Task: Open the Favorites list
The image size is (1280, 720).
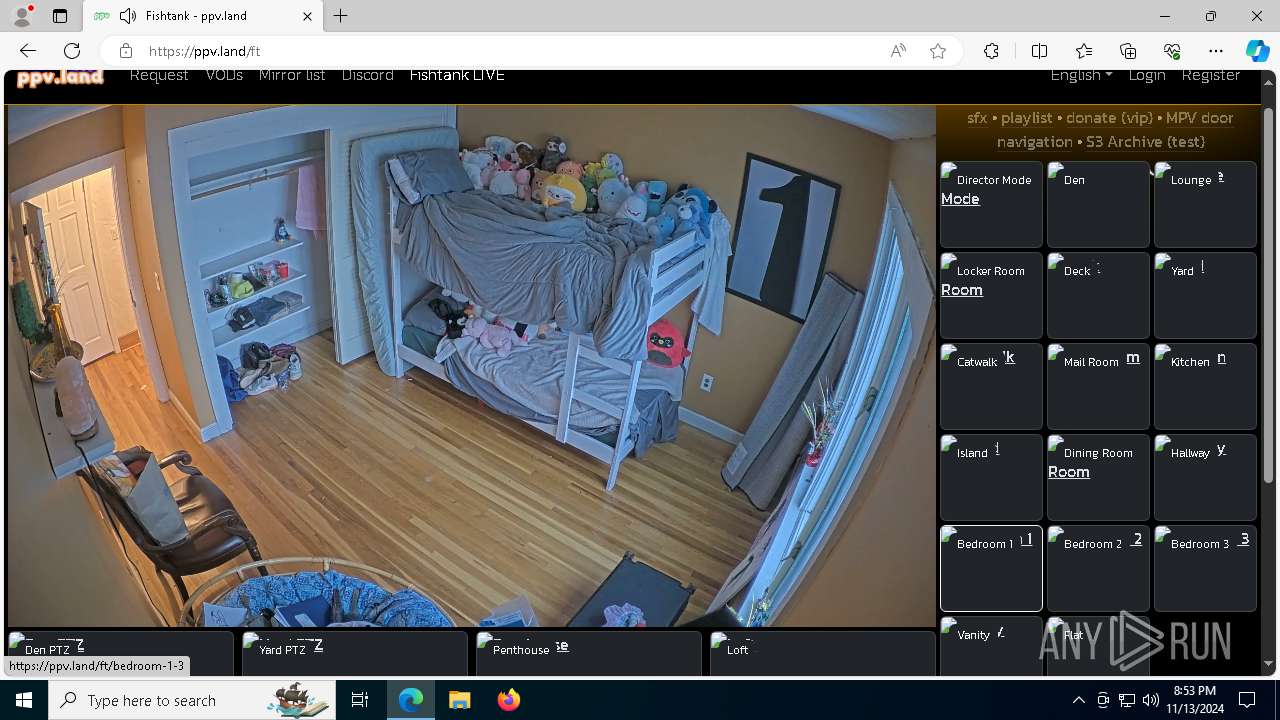Action: (1084, 51)
